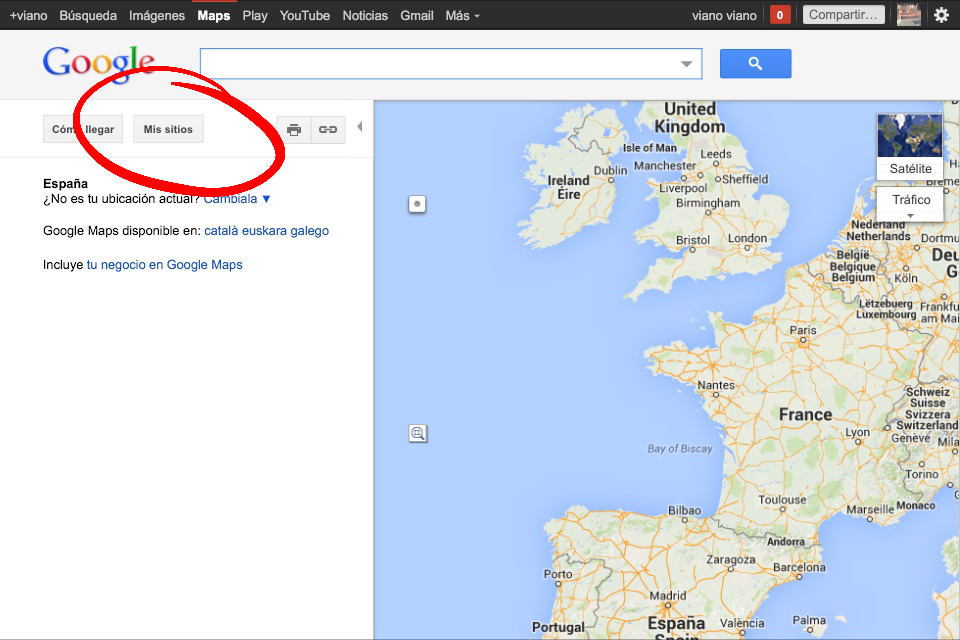The width and height of the screenshot is (960, 640).
Task: Open Noticias in the top bar
Action: pos(365,15)
